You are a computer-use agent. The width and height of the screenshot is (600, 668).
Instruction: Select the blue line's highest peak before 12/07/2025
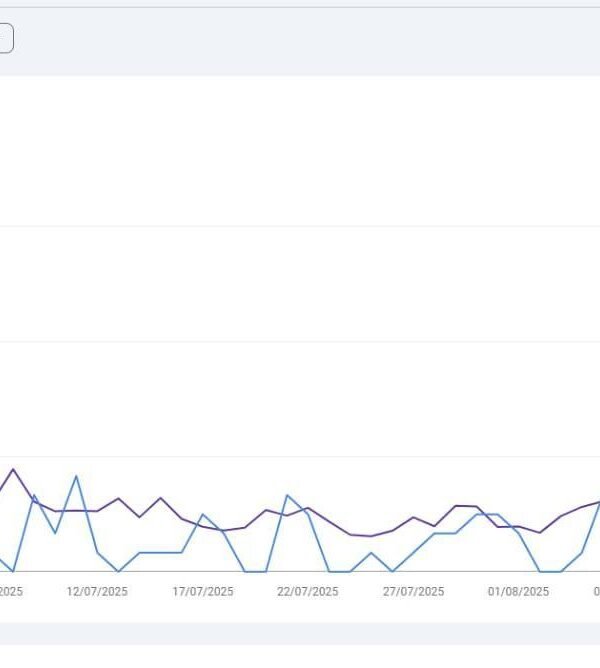tap(76, 476)
